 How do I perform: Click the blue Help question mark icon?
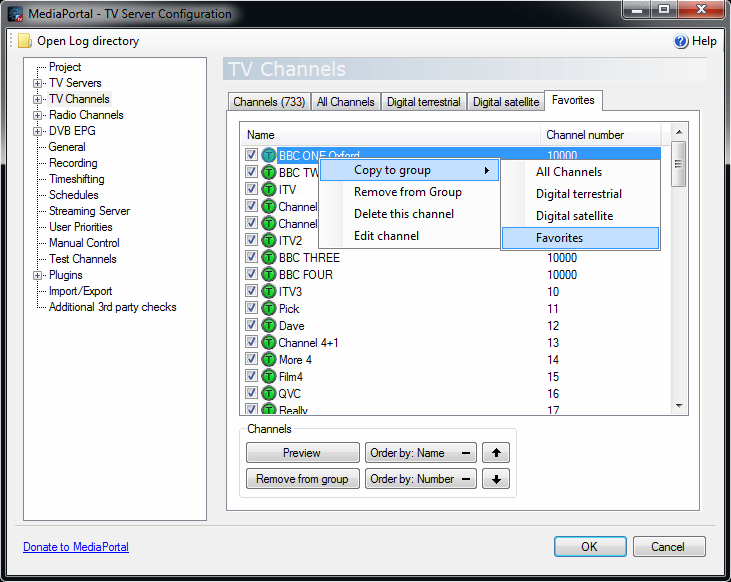(681, 41)
